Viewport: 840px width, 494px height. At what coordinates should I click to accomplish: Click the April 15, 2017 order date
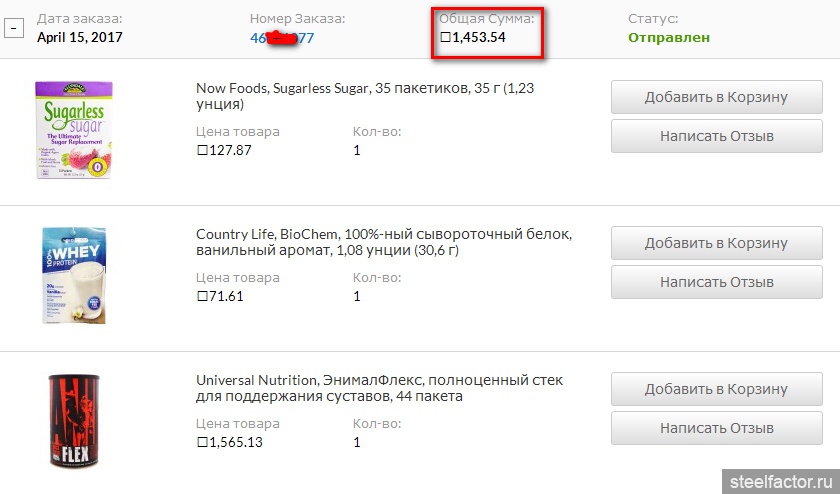pyautogui.click(x=80, y=38)
